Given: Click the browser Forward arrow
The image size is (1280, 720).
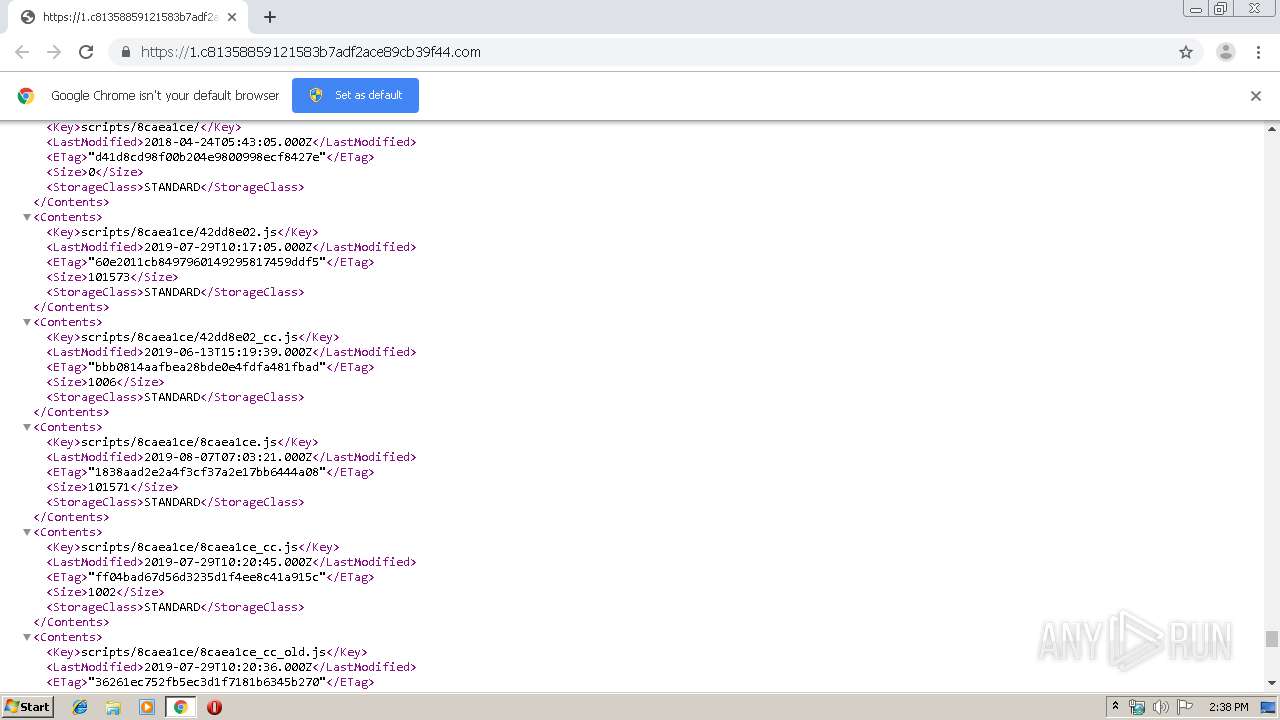Looking at the screenshot, I should tap(54, 52).
